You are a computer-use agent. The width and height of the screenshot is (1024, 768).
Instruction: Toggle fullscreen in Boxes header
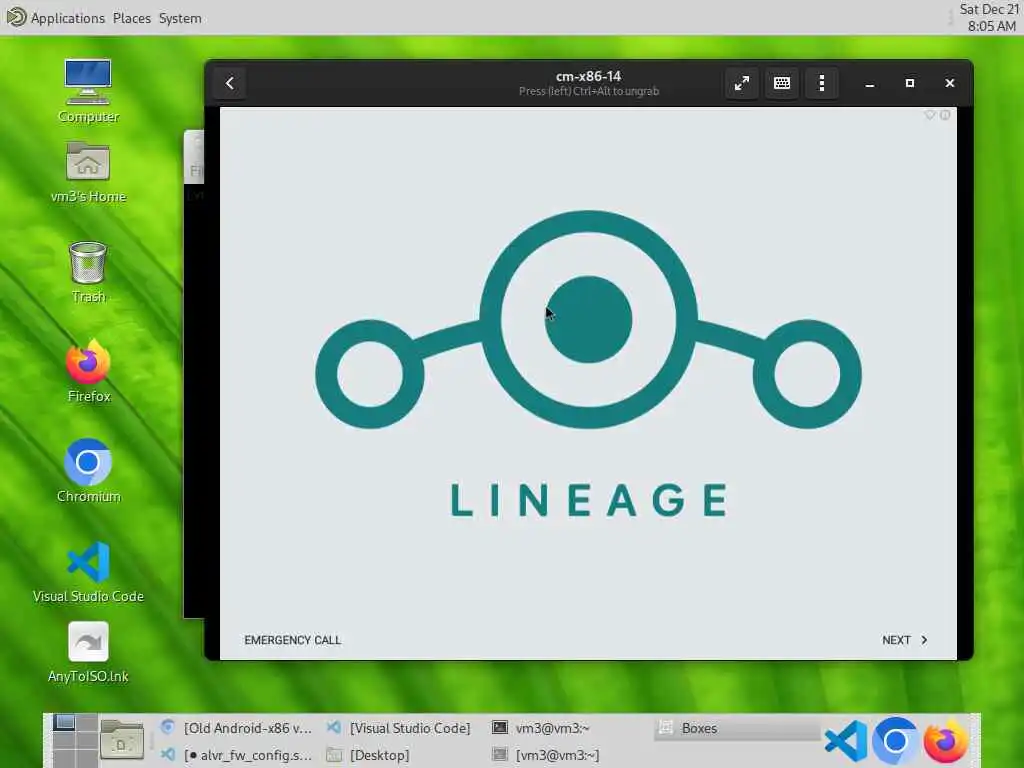[742, 83]
